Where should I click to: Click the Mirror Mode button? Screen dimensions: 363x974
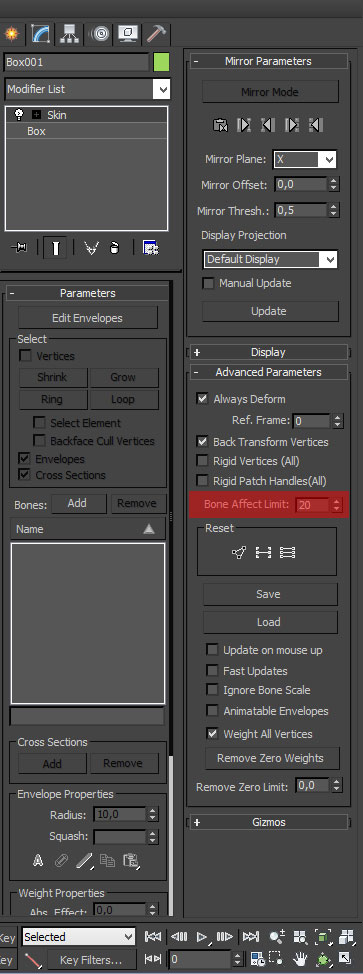270,92
